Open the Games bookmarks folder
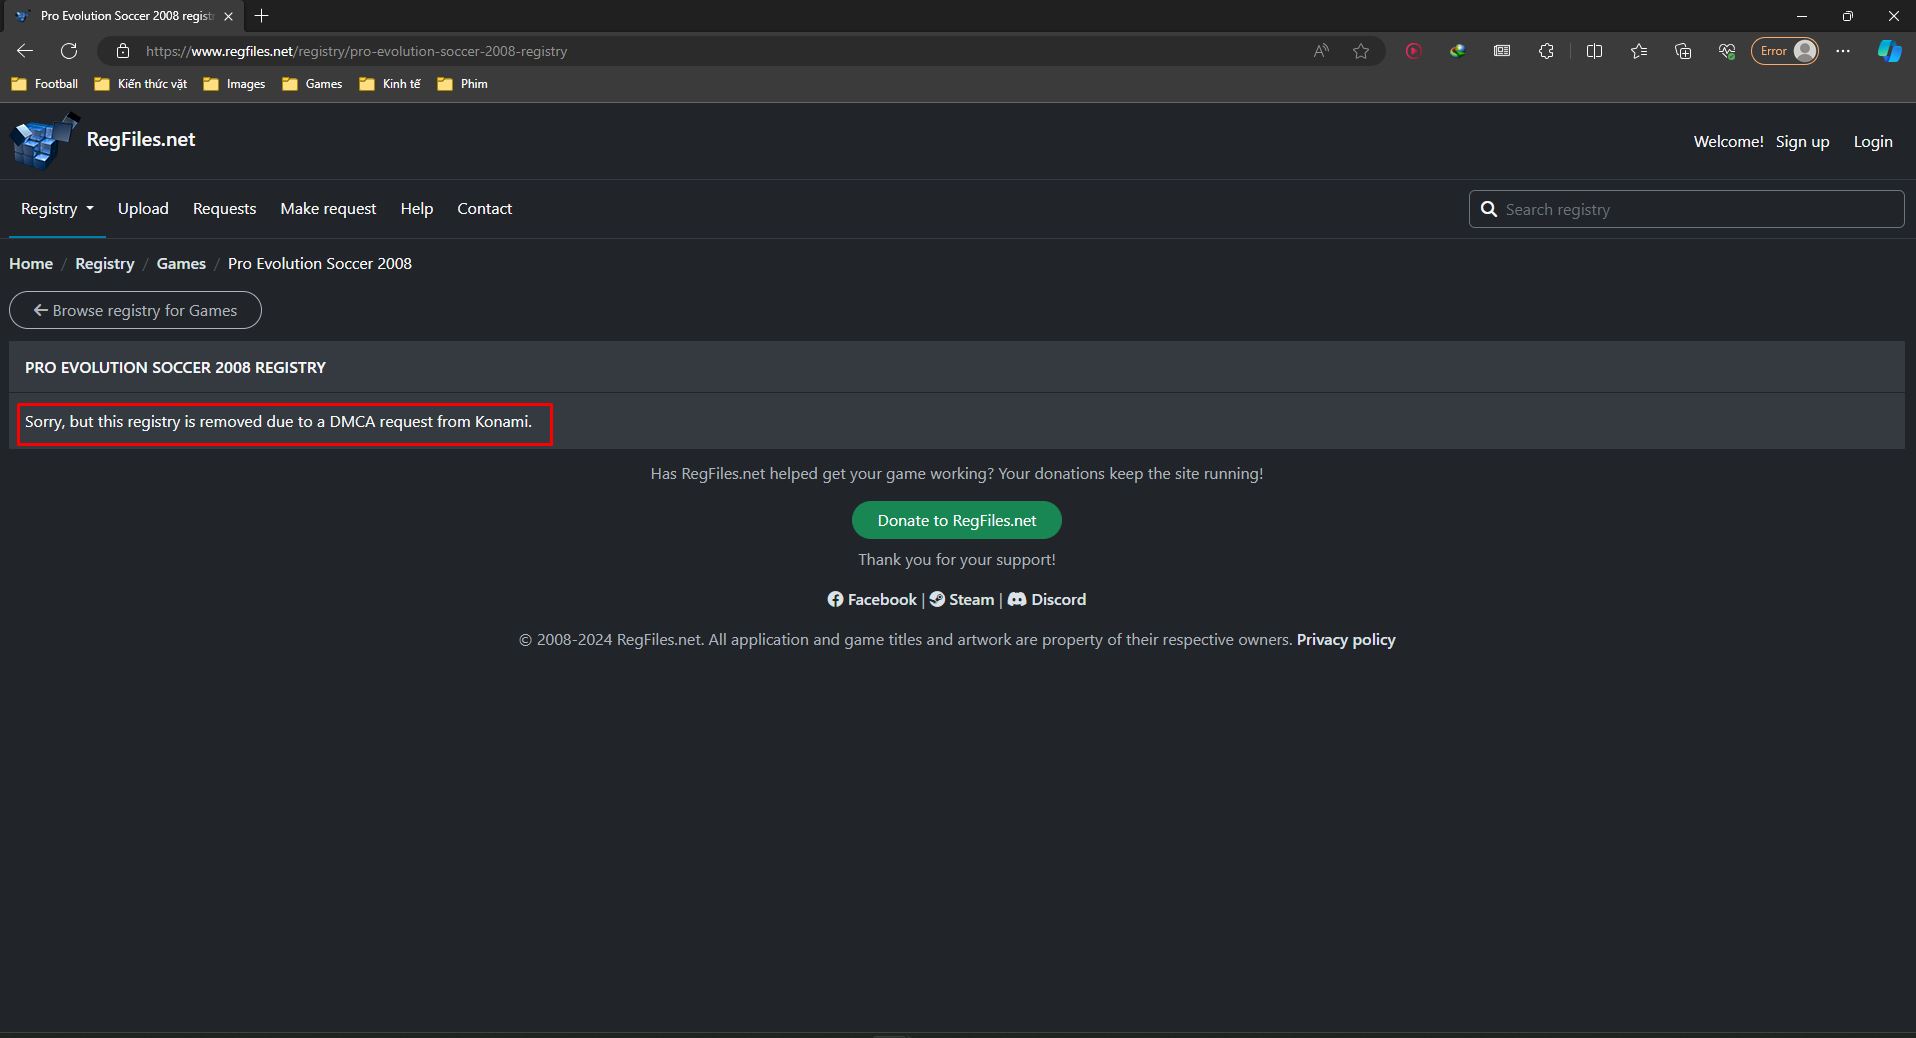The height and width of the screenshot is (1038, 1916). pos(312,84)
